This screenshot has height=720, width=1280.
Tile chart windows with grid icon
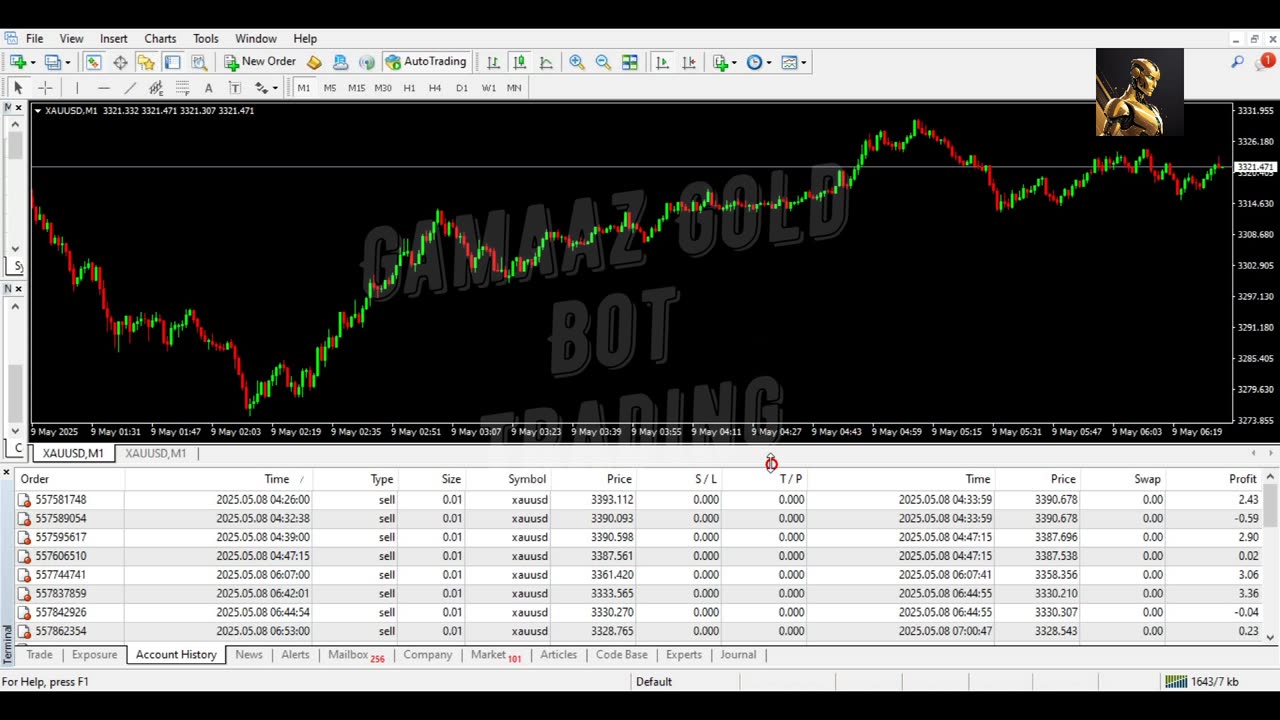click(x=630, y=62)
